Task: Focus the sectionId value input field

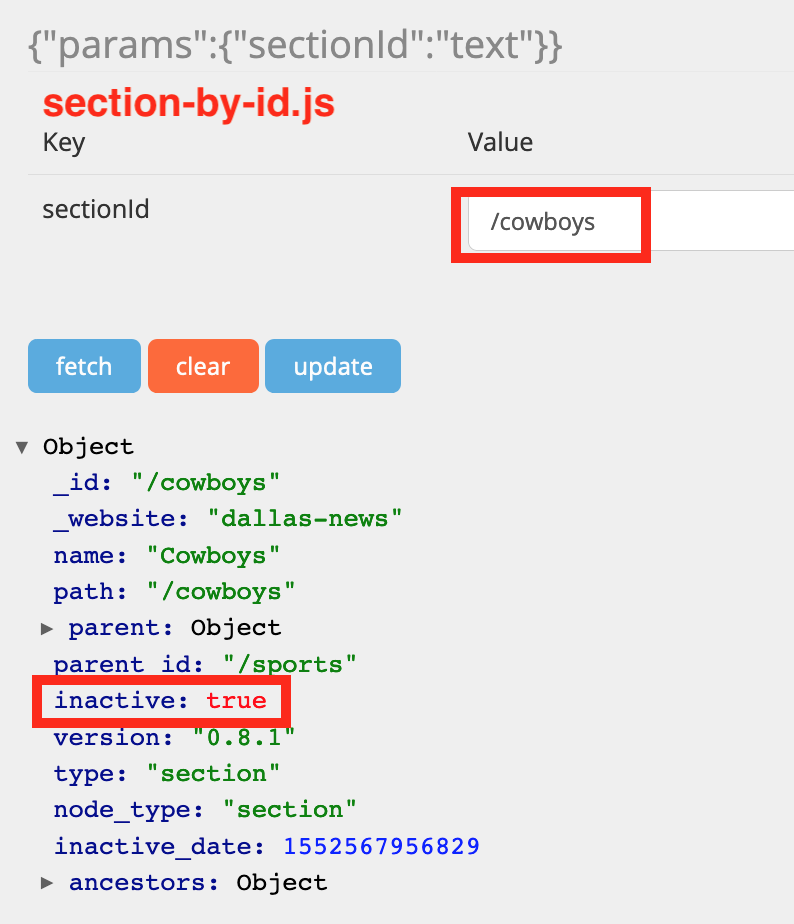Action: (x=630, y=222)
